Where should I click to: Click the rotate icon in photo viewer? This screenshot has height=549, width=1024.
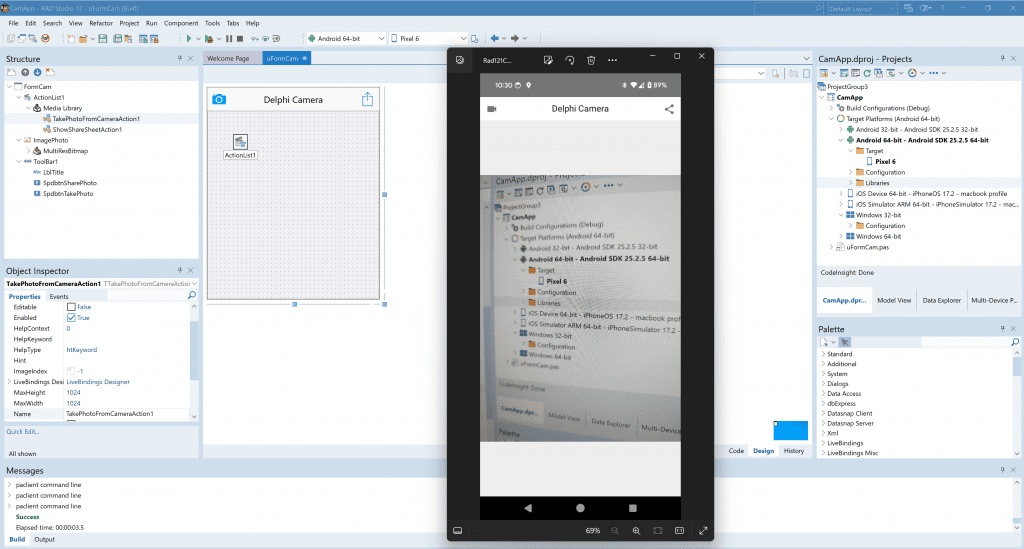(569, 60)
